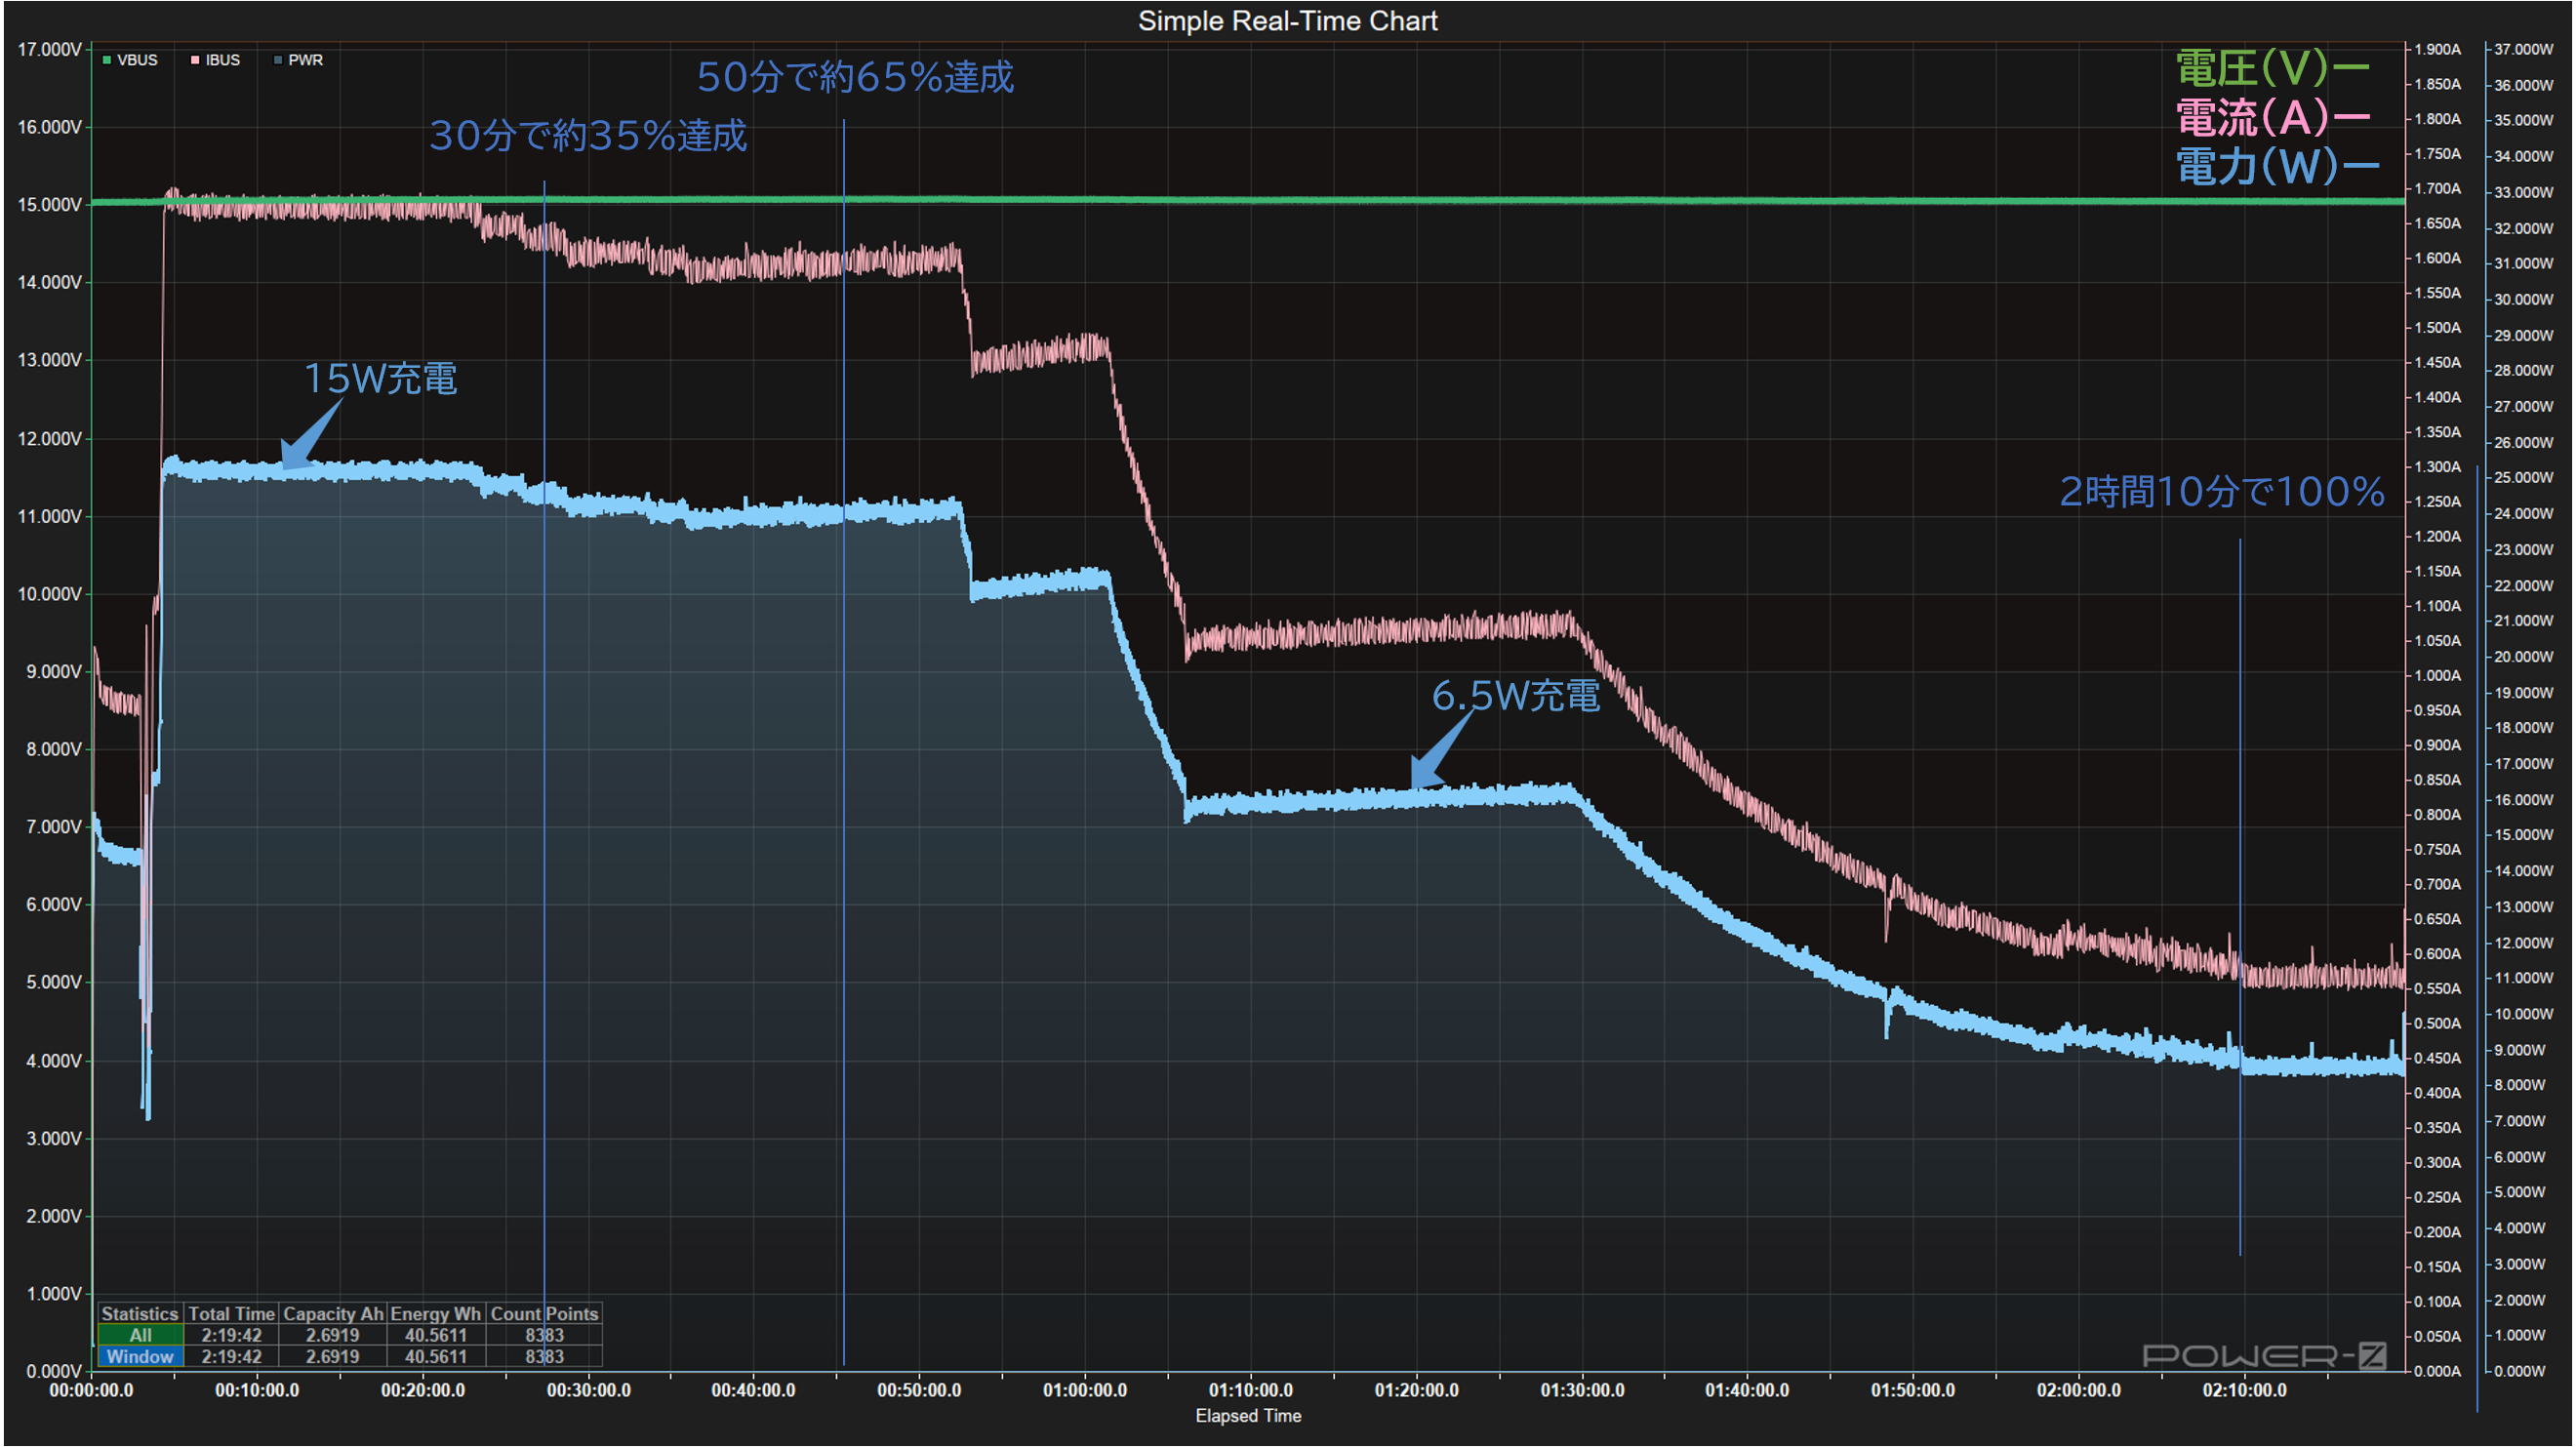2576x1447 pixels.
Task: Click the green VBUS legend color square
Action: [107, 60]
